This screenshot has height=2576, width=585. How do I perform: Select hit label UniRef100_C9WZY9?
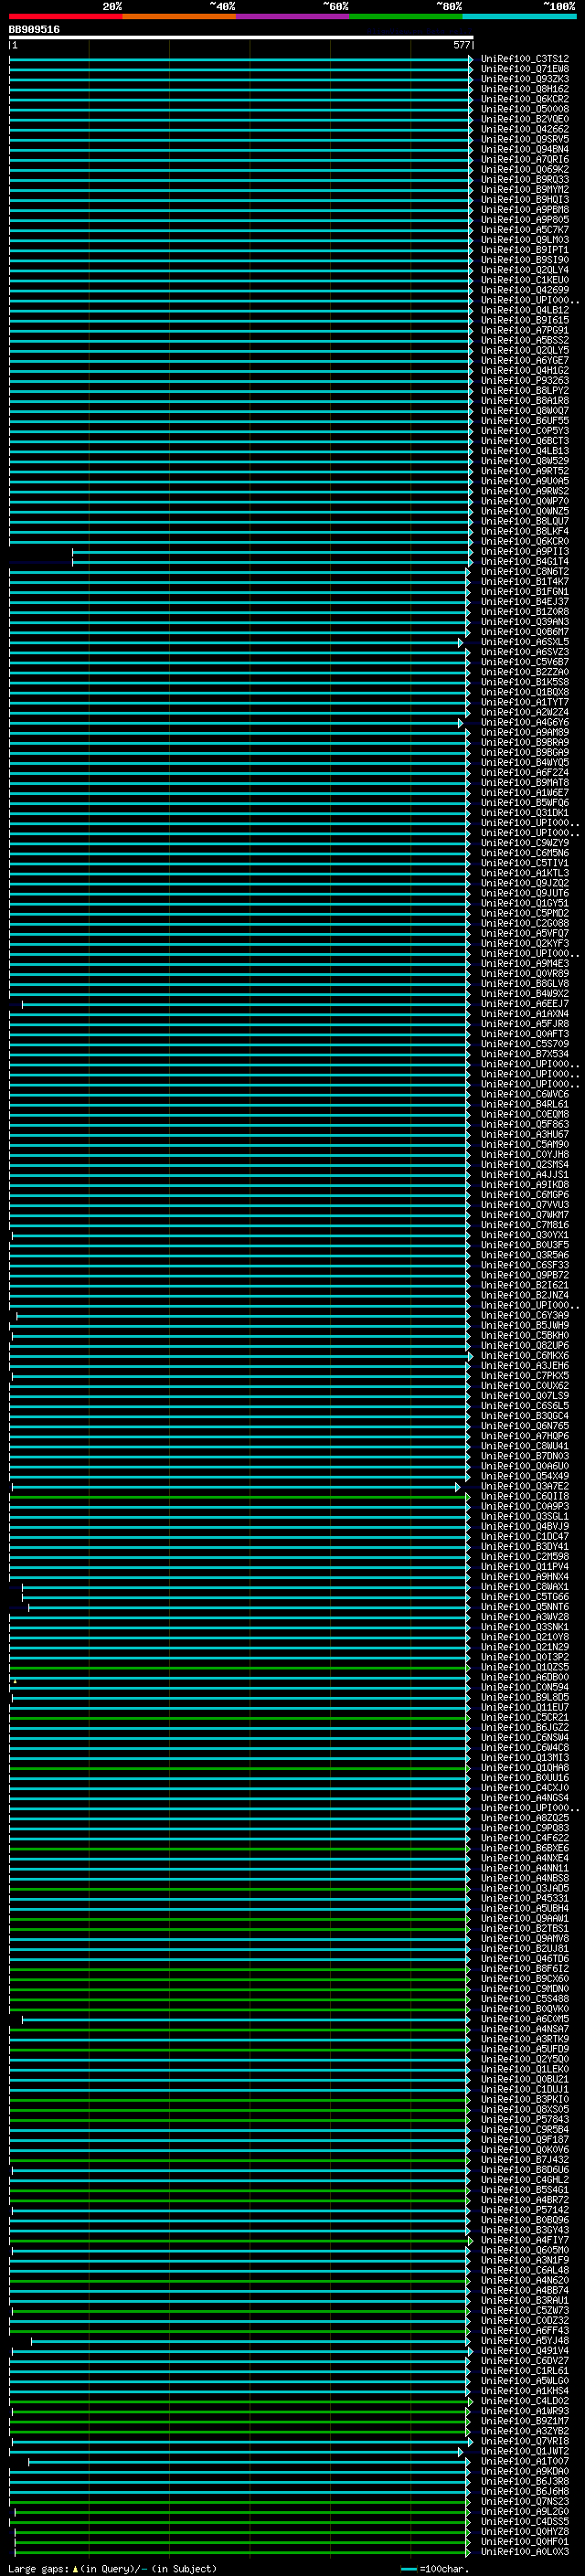(525, 843)
